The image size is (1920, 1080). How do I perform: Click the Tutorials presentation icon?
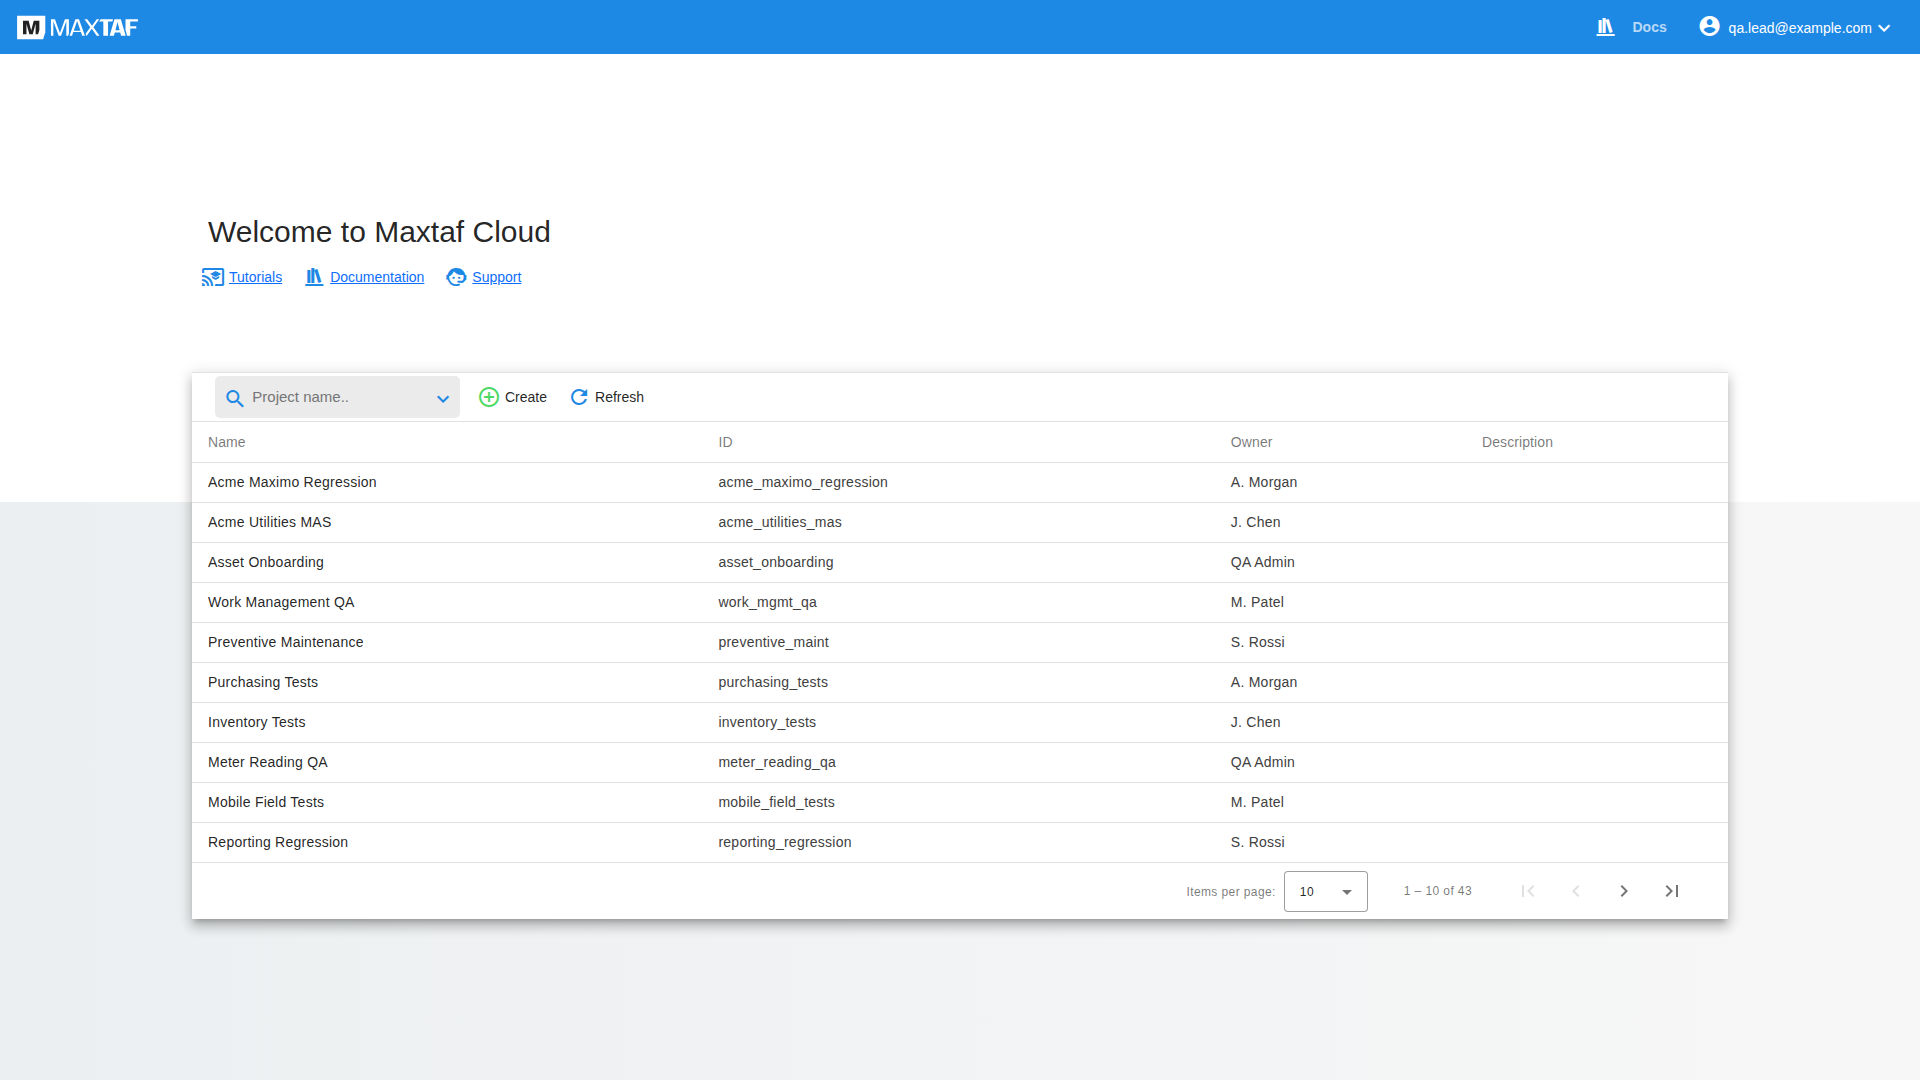(212, 277)
